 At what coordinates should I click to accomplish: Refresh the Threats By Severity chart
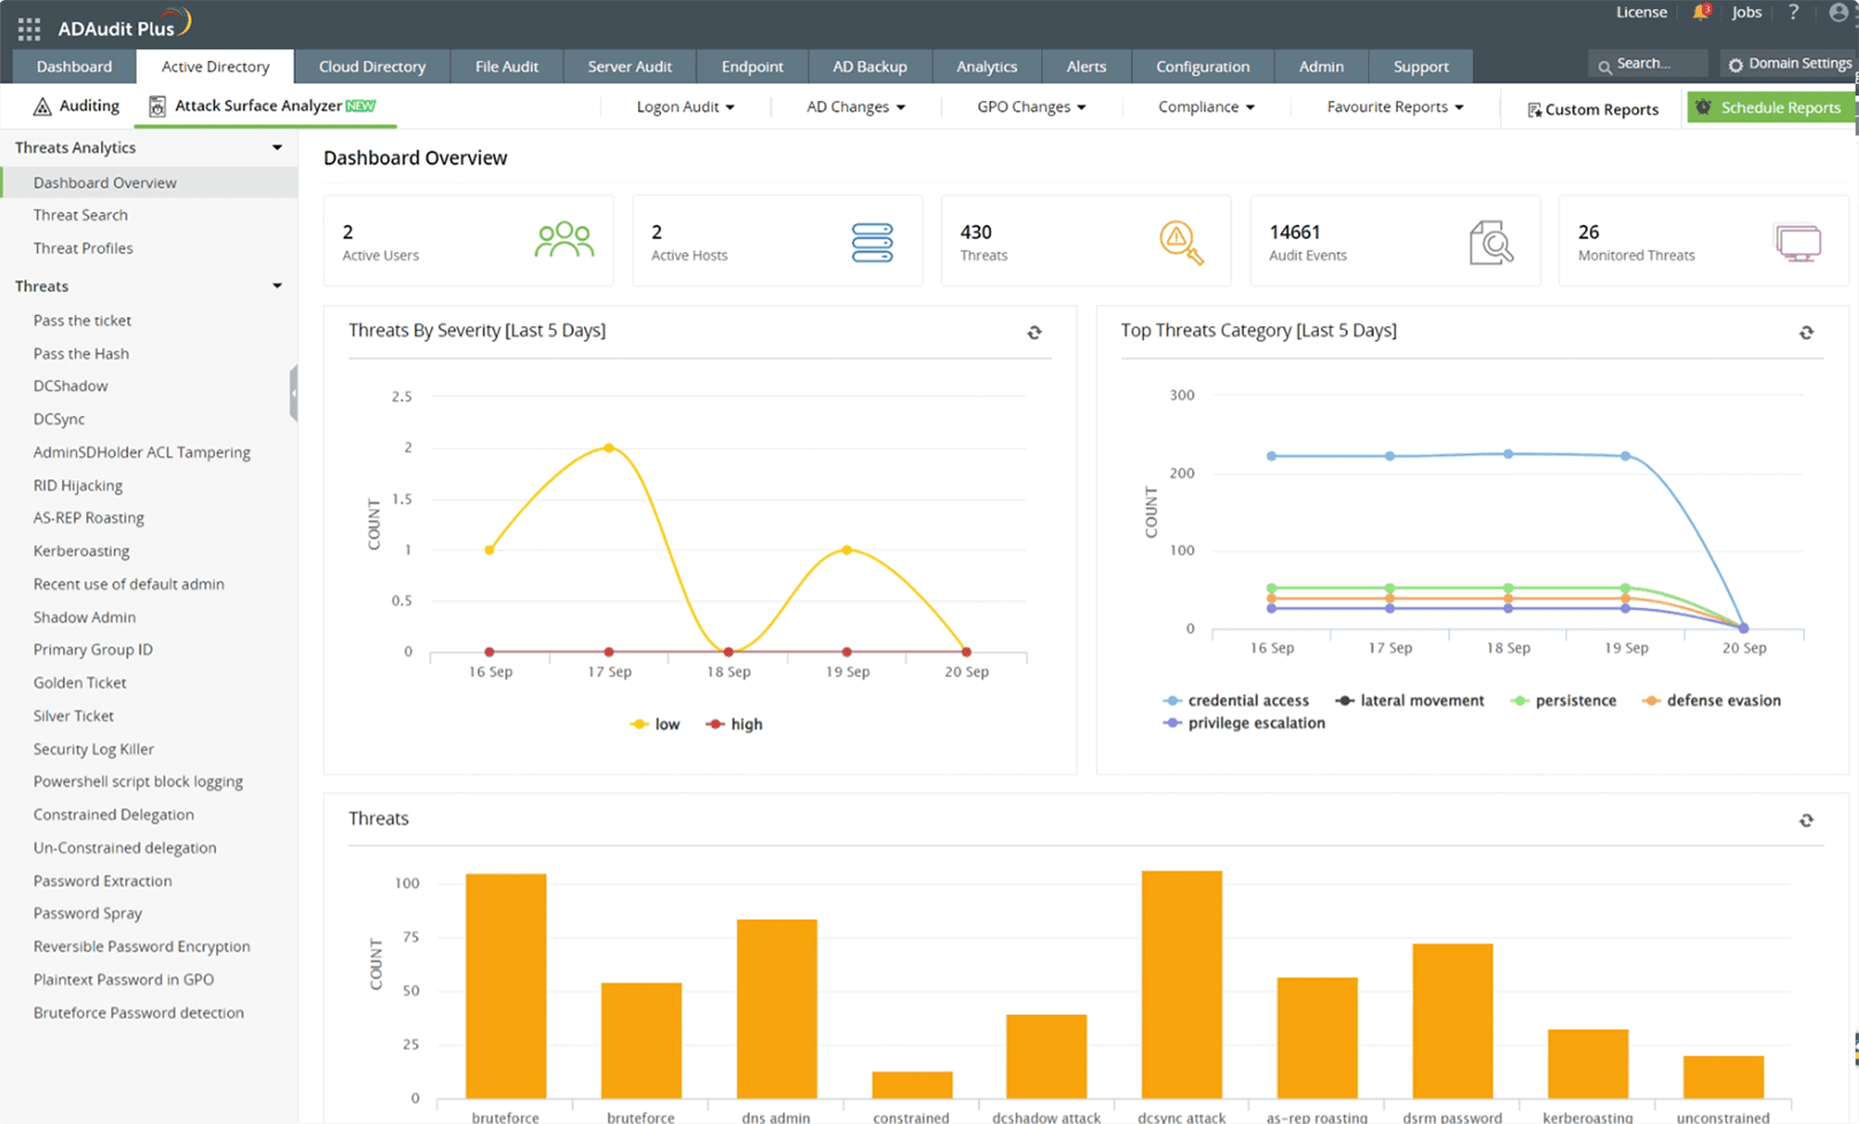[1034, 333]
